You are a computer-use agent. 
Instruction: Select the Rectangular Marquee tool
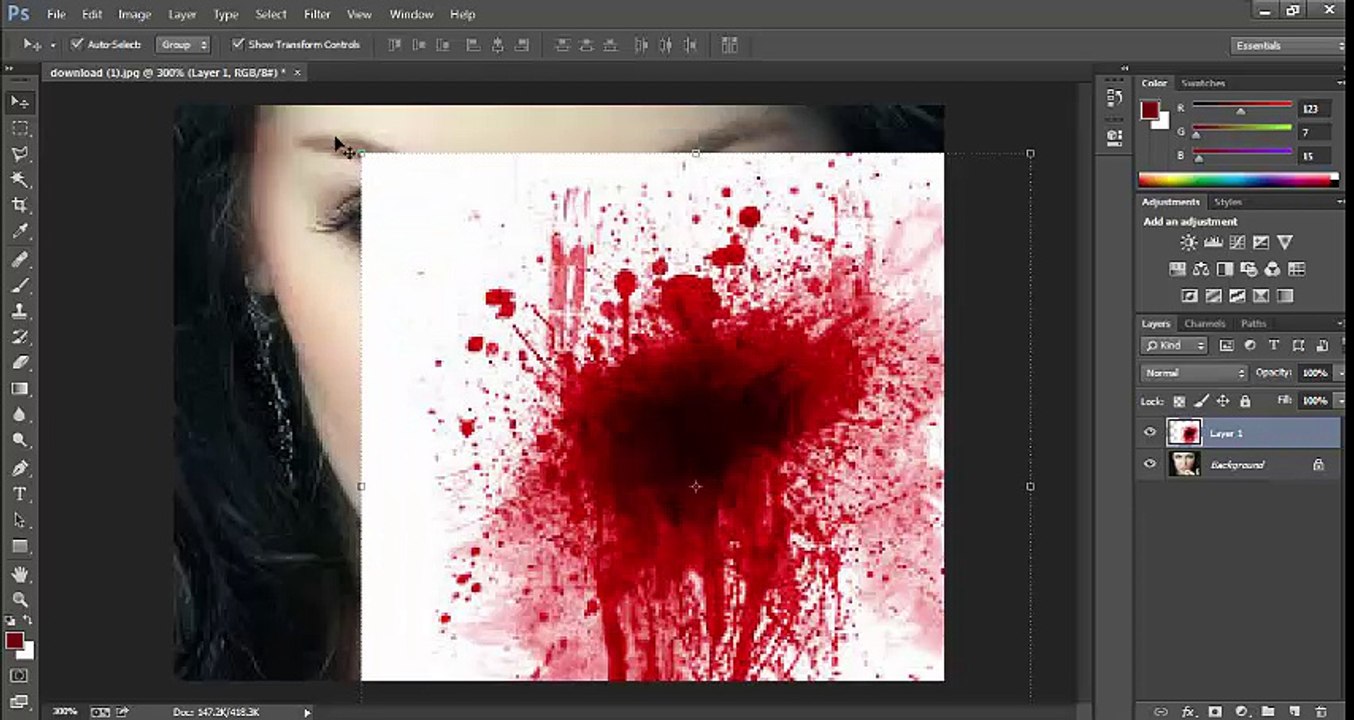(19, 128)
